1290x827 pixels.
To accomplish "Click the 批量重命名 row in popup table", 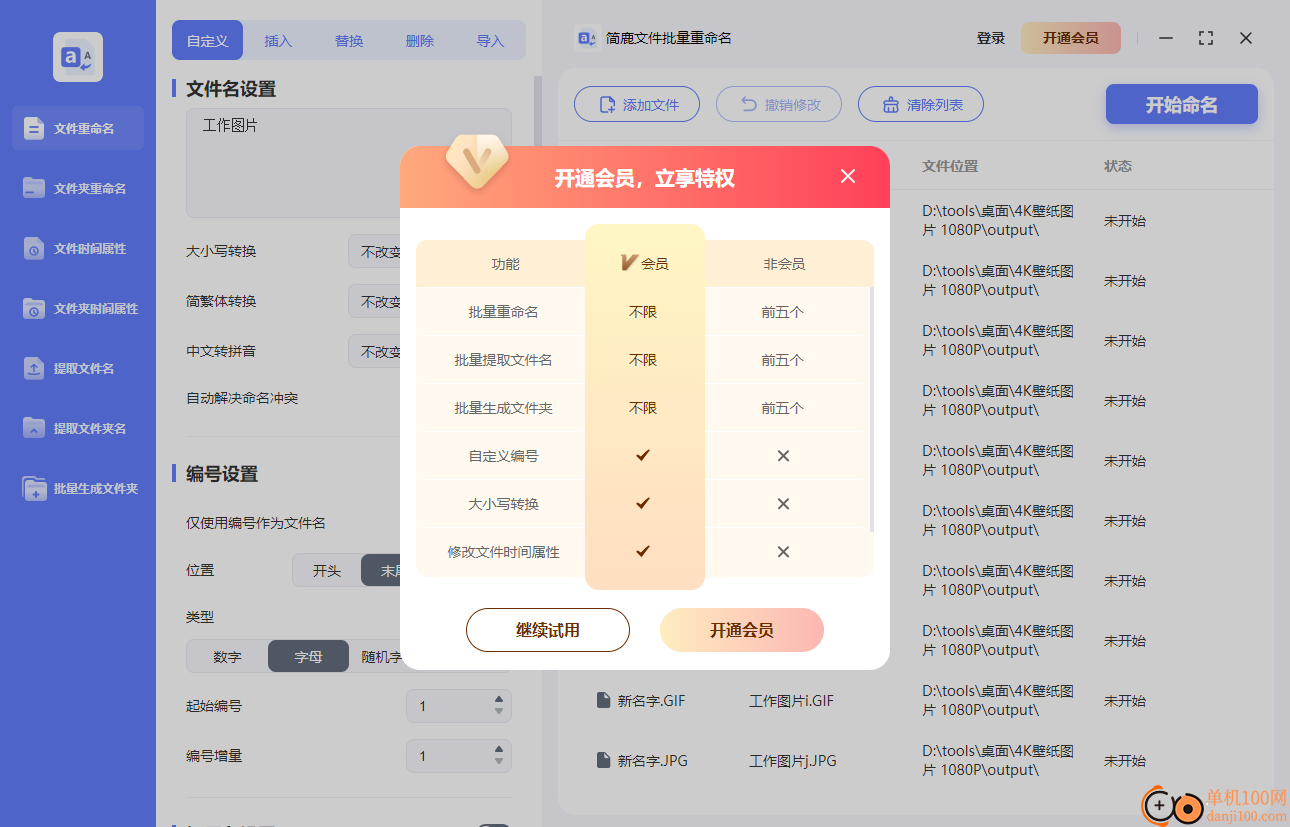I will (x=644, y=312).
